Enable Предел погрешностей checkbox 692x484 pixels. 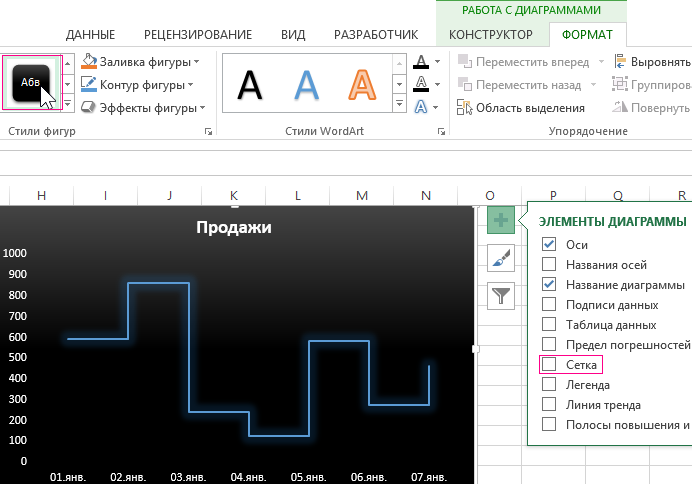click(549, 344)
